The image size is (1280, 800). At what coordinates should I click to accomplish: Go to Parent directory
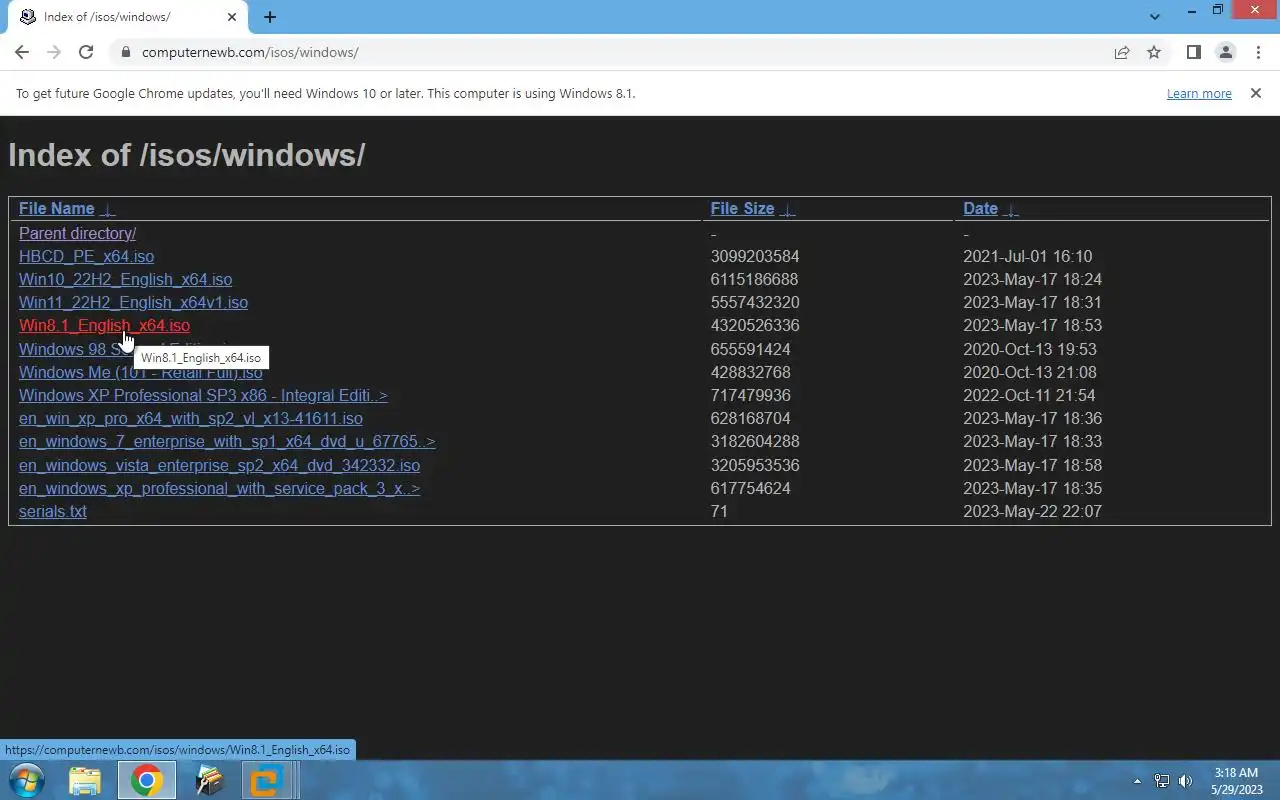[77, 233]
